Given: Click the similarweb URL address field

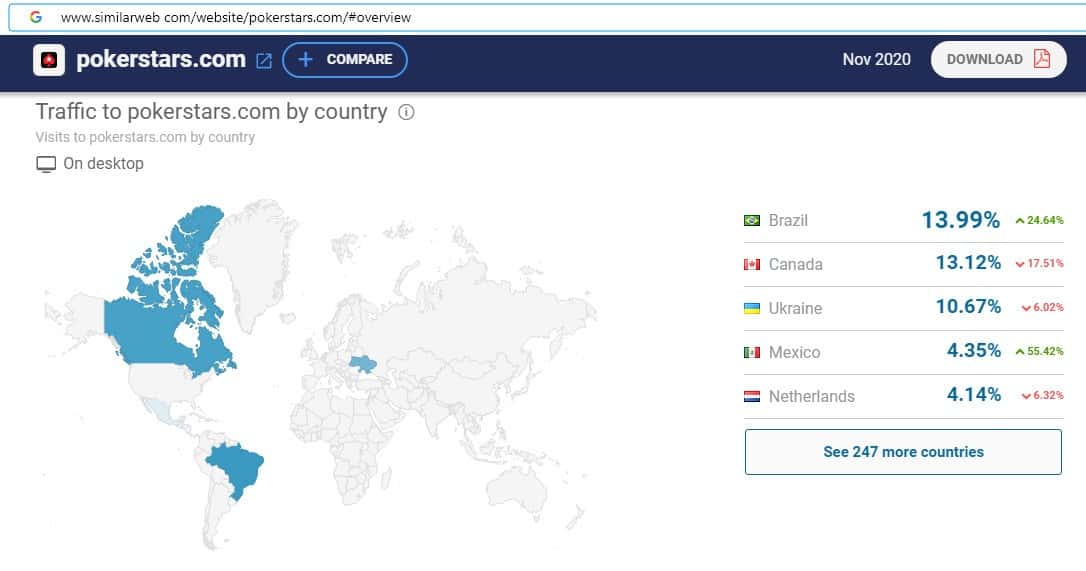Looking at the screenshot, I should coord(547,17).
